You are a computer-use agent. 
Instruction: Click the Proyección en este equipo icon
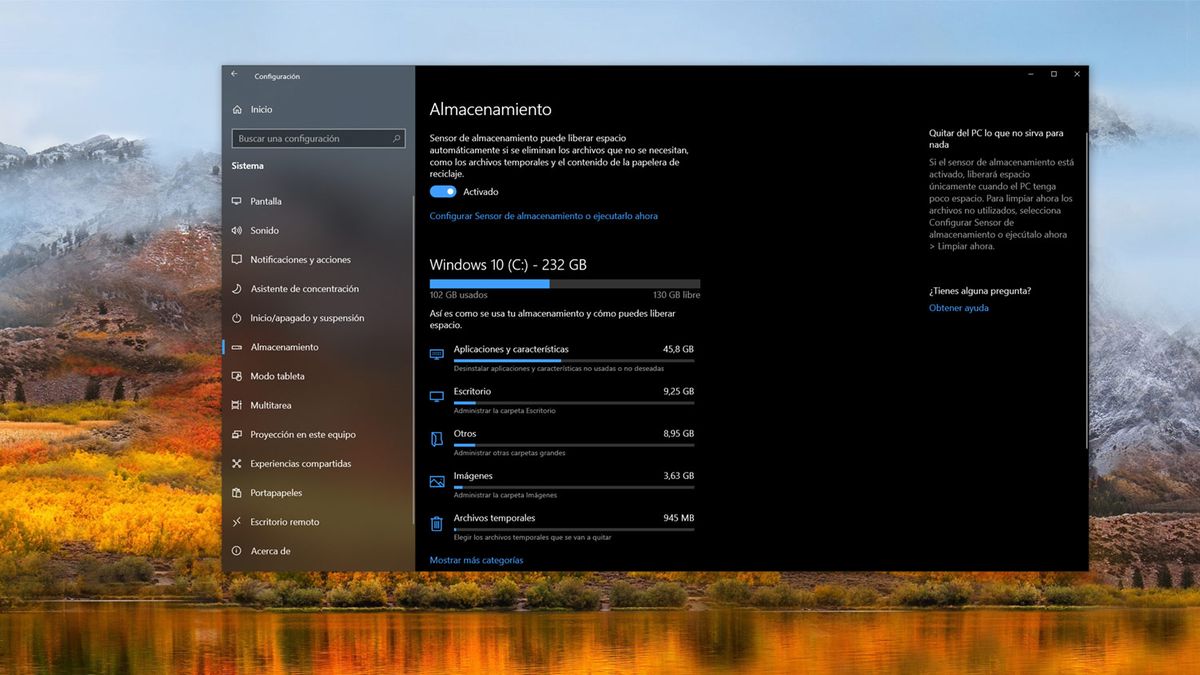(x=239, y=434)
